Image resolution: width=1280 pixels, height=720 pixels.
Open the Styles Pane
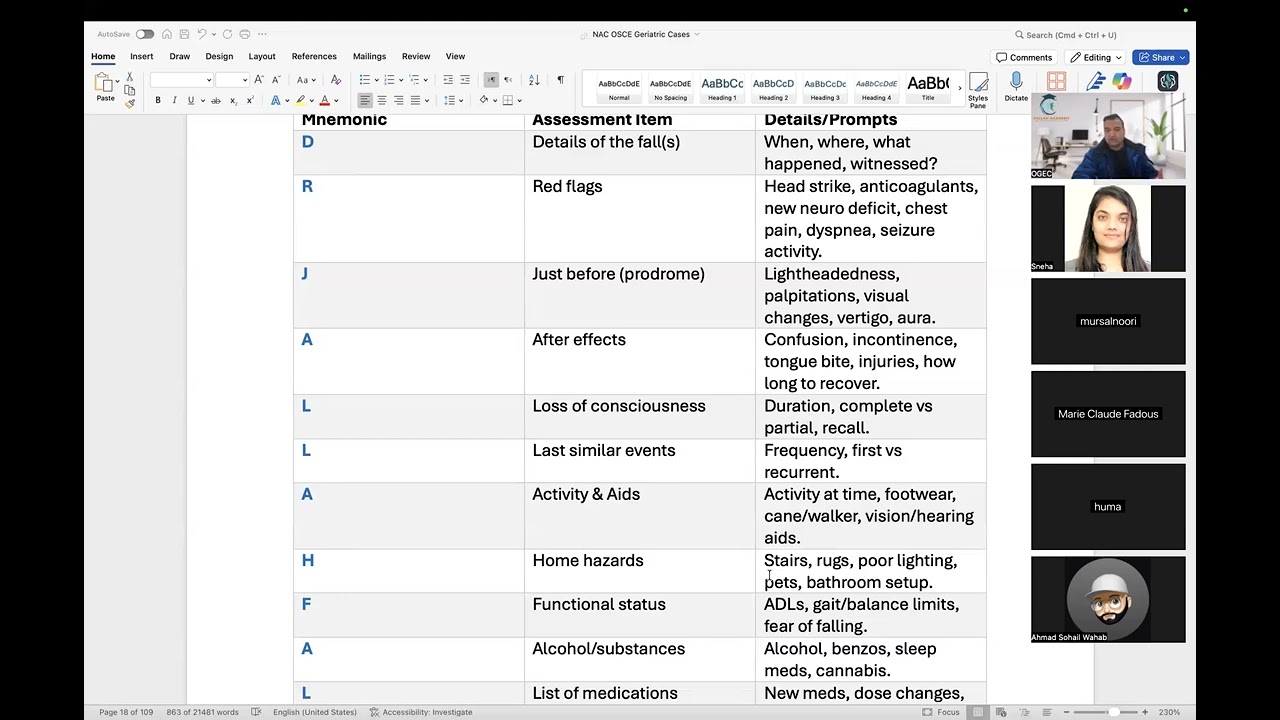point(978,89)
